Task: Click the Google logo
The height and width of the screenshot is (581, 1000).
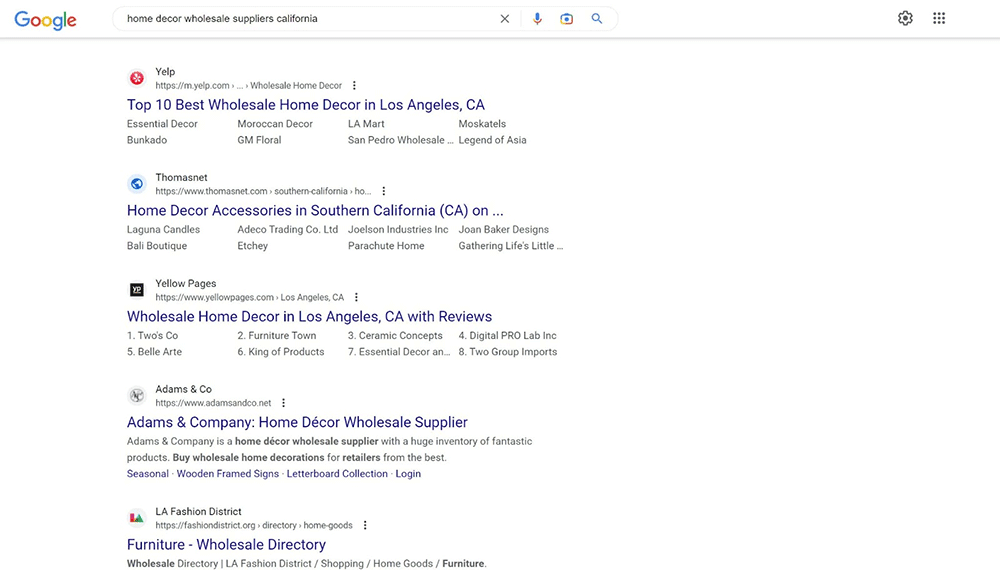Action: point(45,20)
